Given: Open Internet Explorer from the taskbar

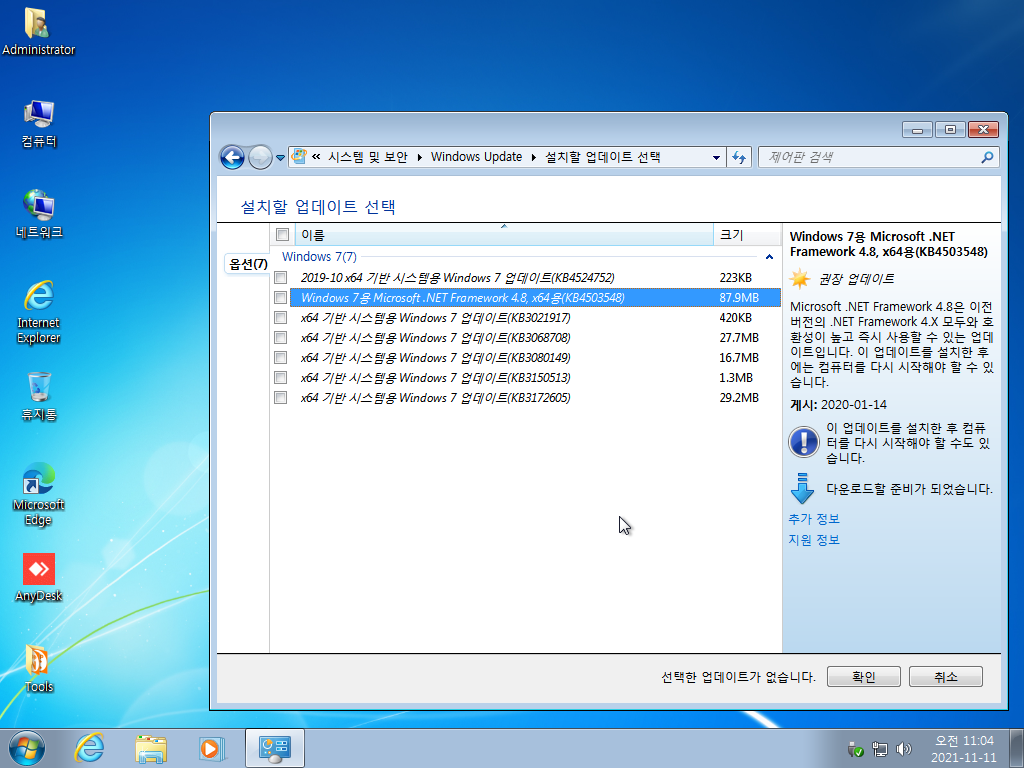Looking at the screenshot, I should coord(89,748).
